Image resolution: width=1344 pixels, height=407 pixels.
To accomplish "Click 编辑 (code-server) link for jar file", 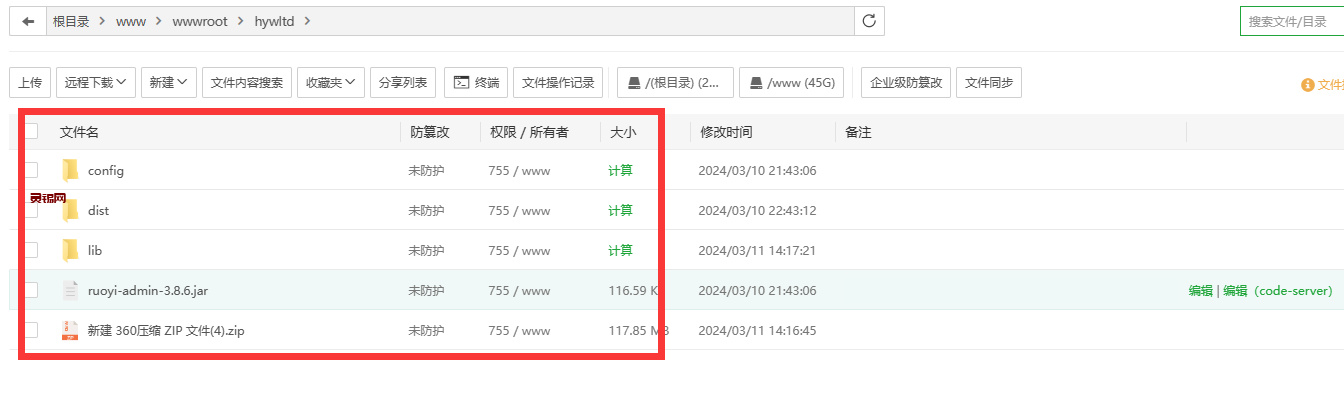I will 1277,291.
